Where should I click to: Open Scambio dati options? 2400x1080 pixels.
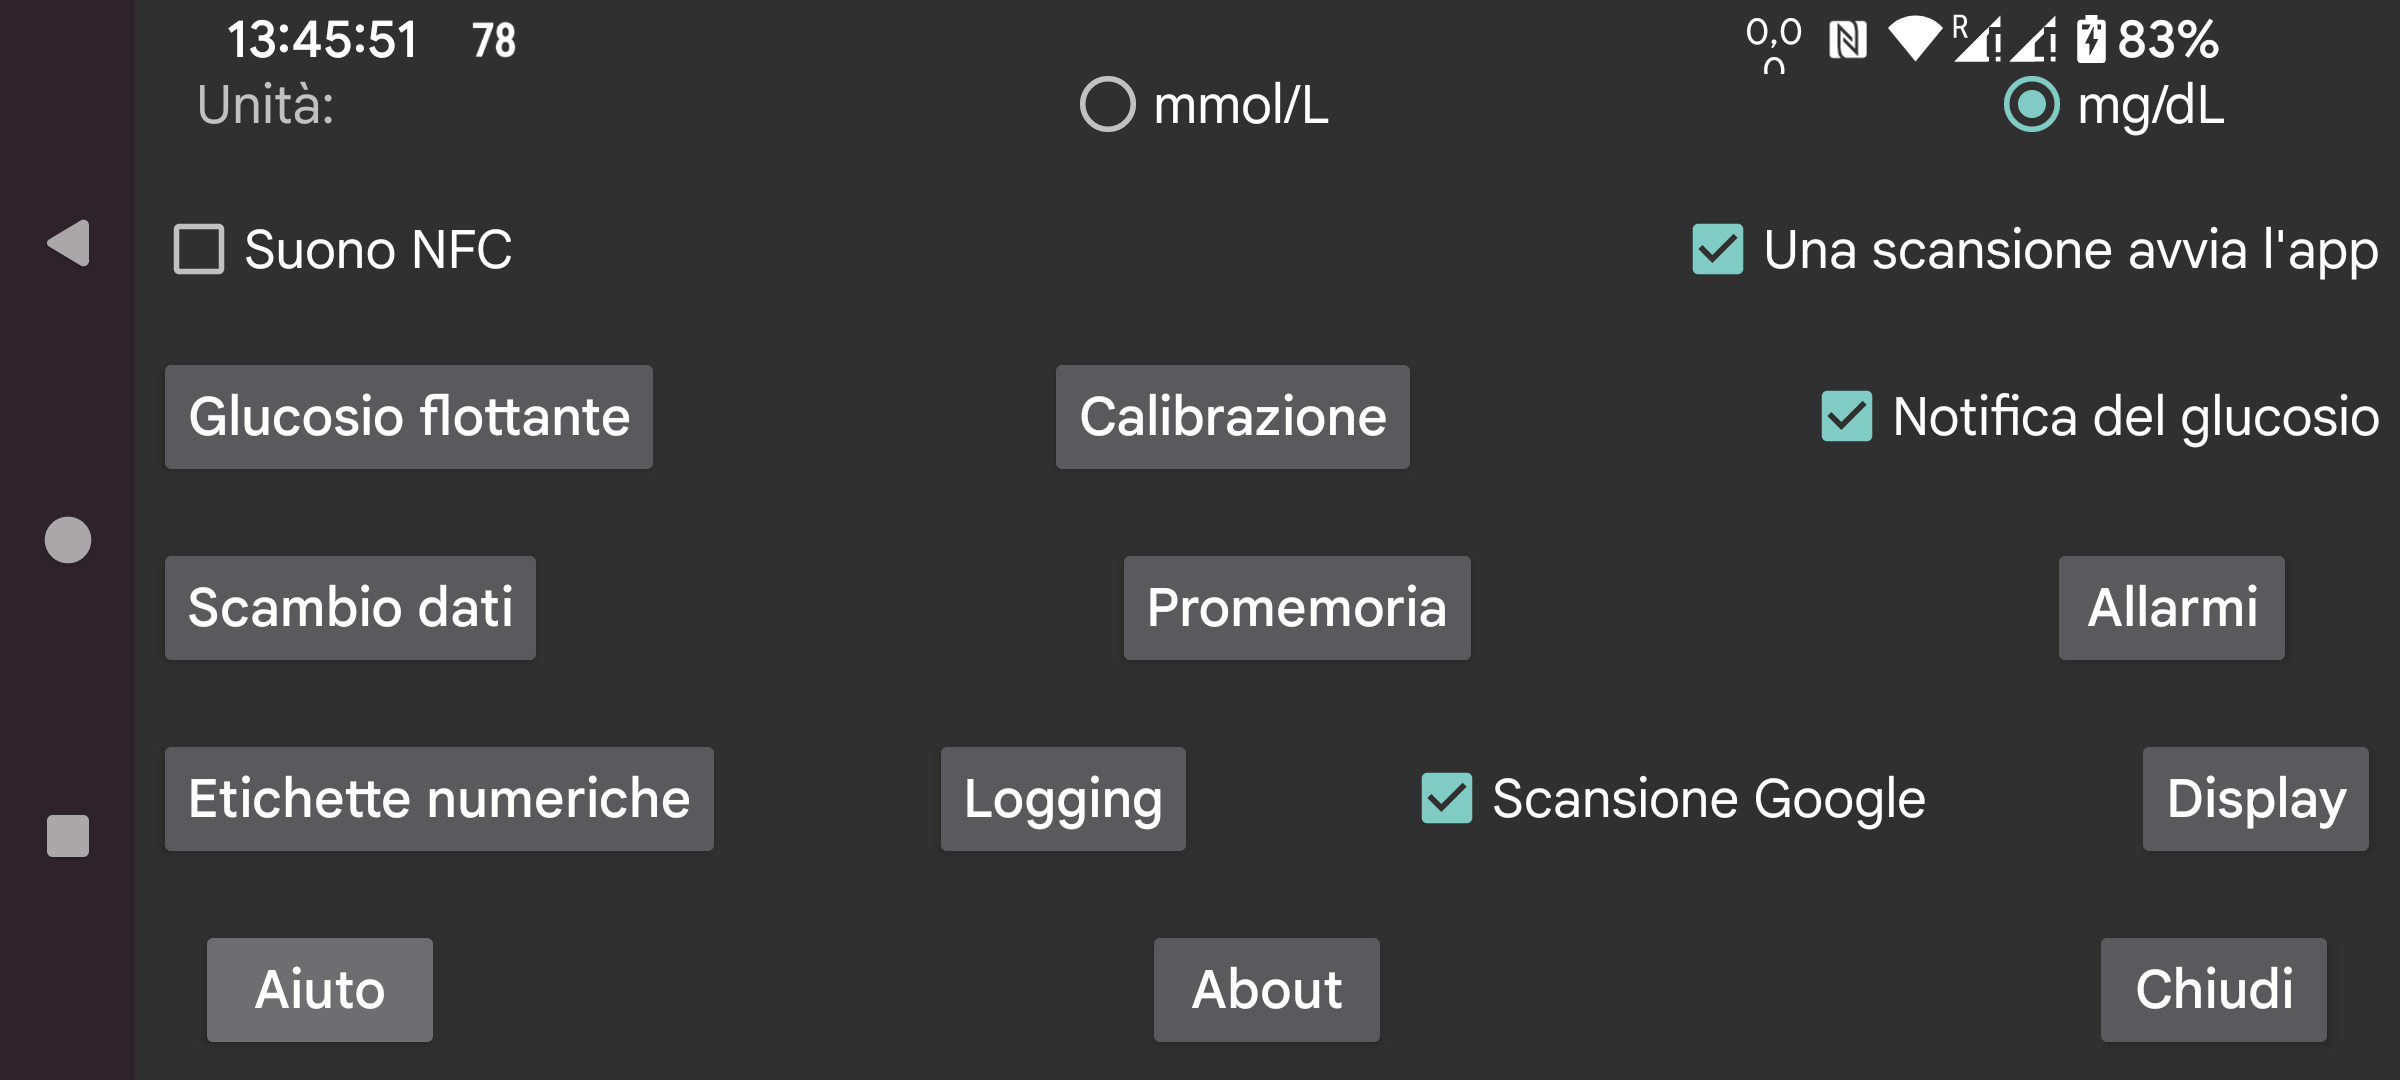(350, 608)
